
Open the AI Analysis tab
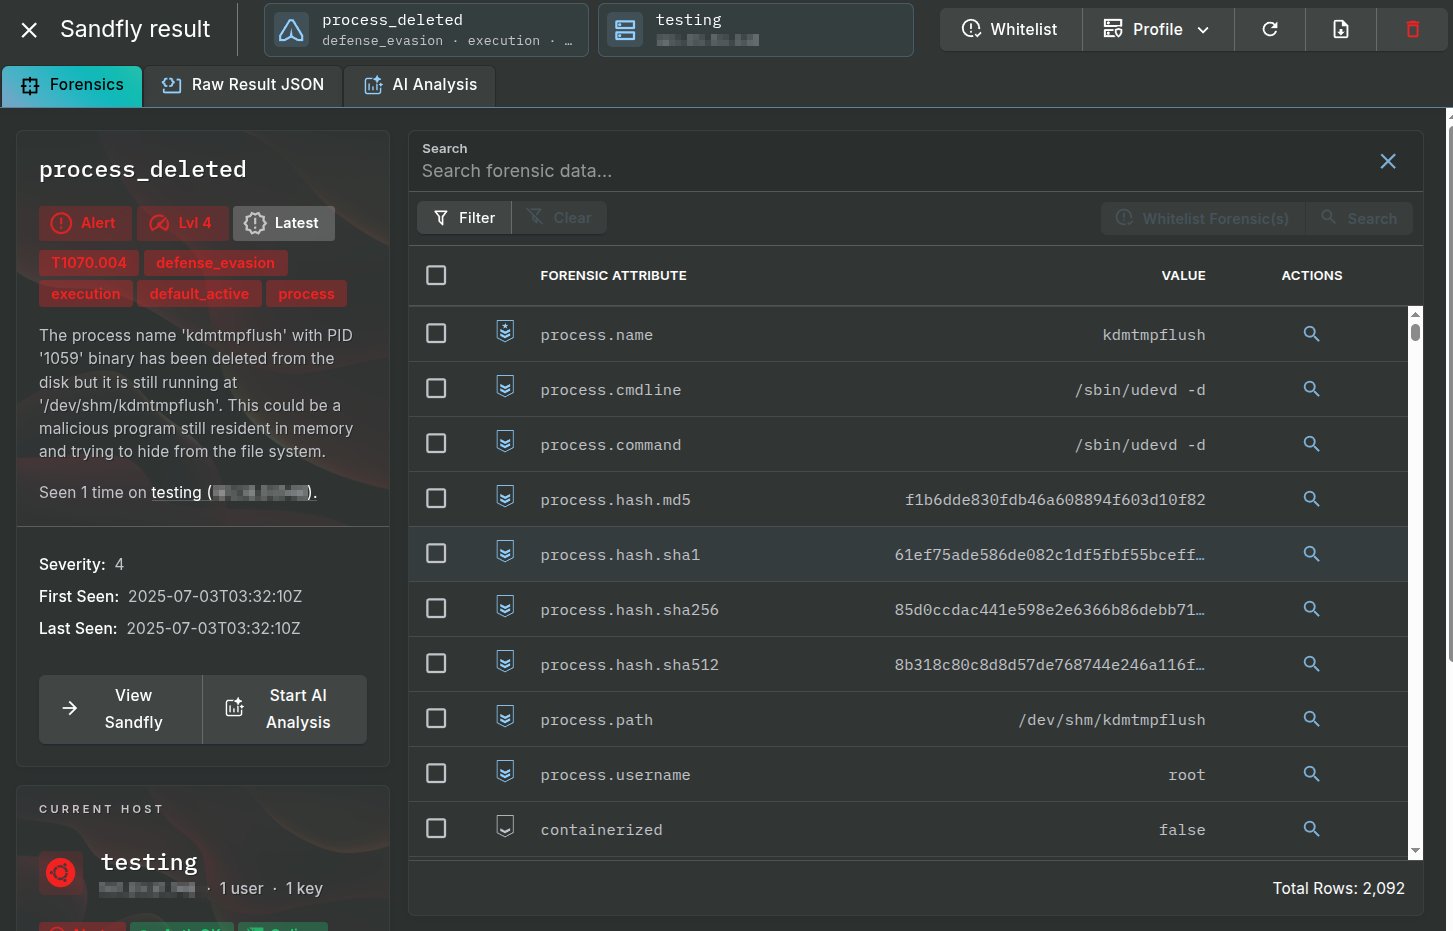(420, 86)
